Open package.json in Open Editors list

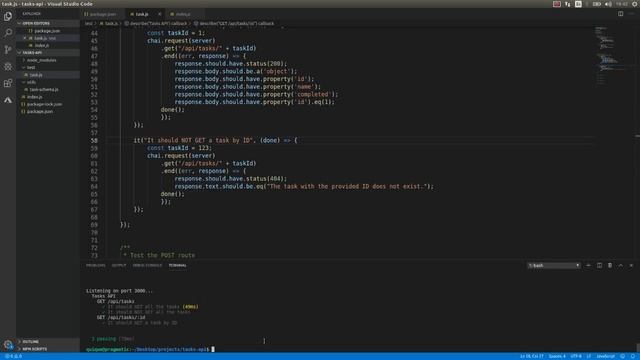coord(48,31)
